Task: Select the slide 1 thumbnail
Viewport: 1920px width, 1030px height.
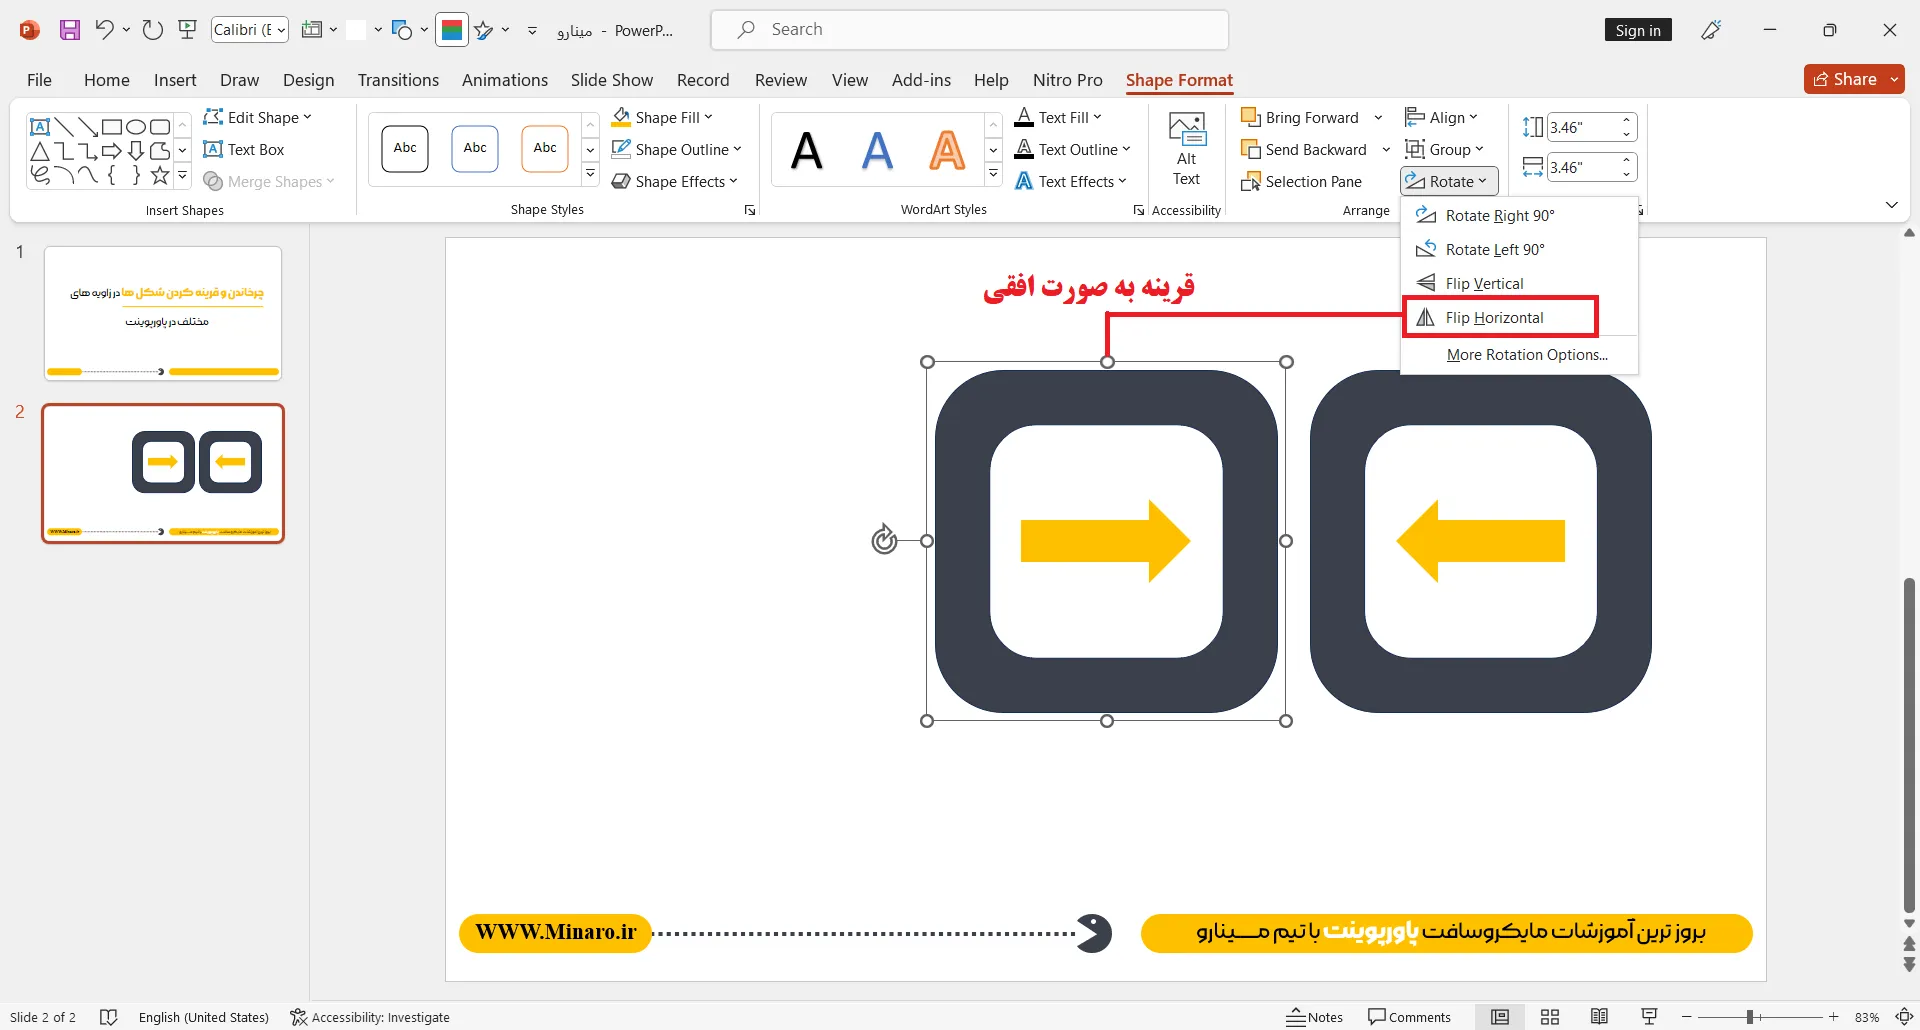Action: click(163, 313)
